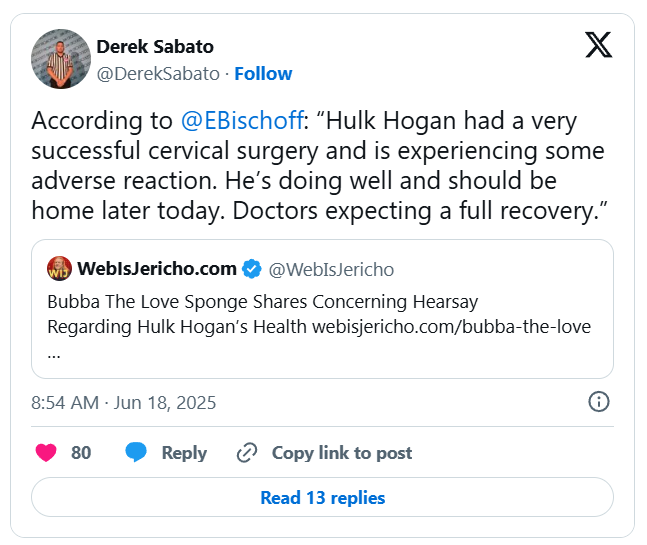Follow the @DerekSabato account
Screen dimensions: 647x545
263,73
